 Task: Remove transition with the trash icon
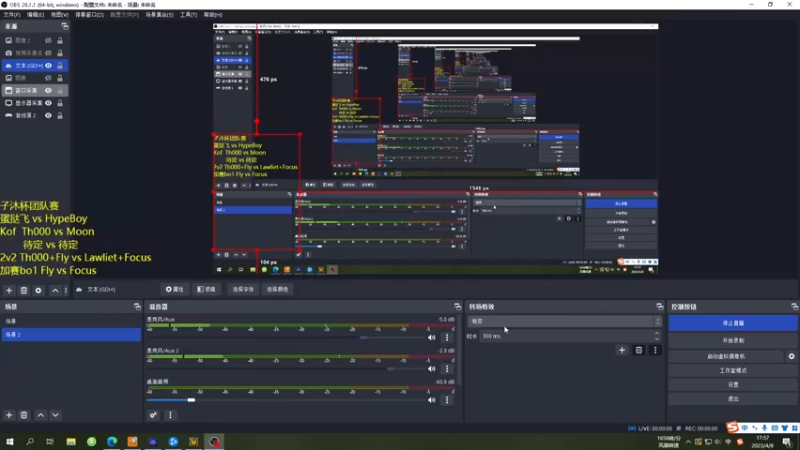point(638,350)
